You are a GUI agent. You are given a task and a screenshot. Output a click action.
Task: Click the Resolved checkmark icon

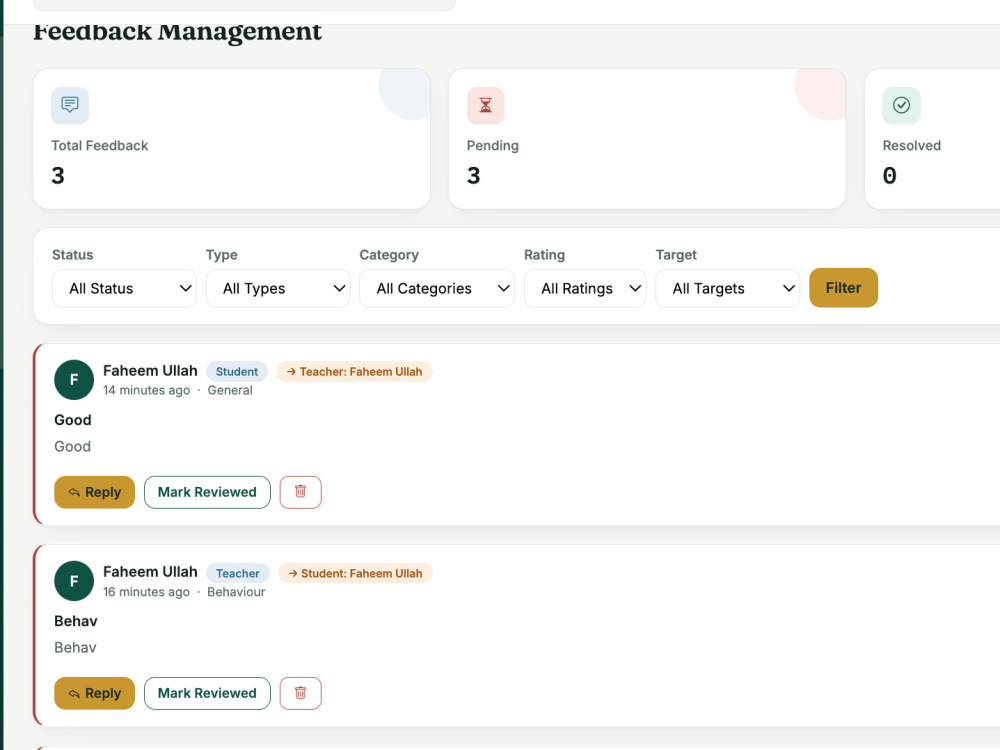(x=901, y=105)
